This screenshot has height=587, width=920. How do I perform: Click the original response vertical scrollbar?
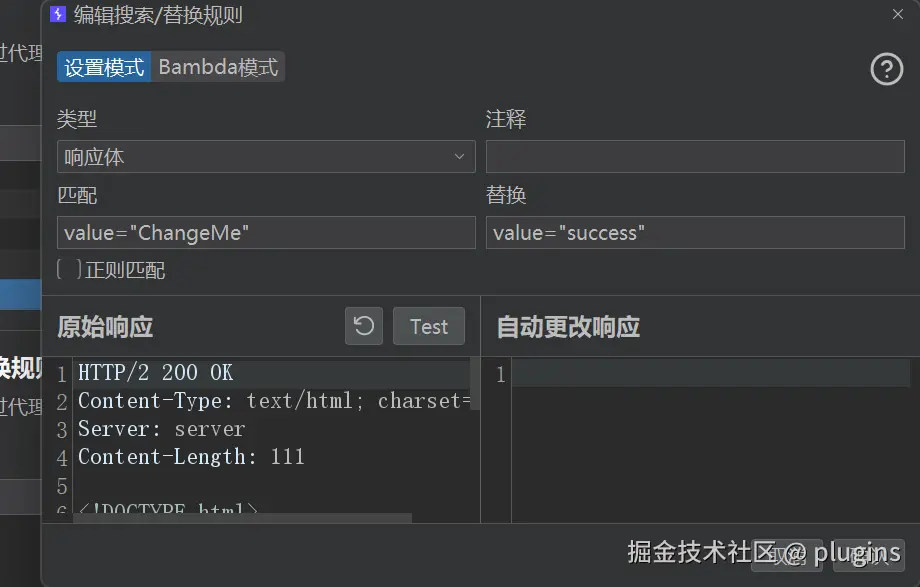click(x=474, y=385)
